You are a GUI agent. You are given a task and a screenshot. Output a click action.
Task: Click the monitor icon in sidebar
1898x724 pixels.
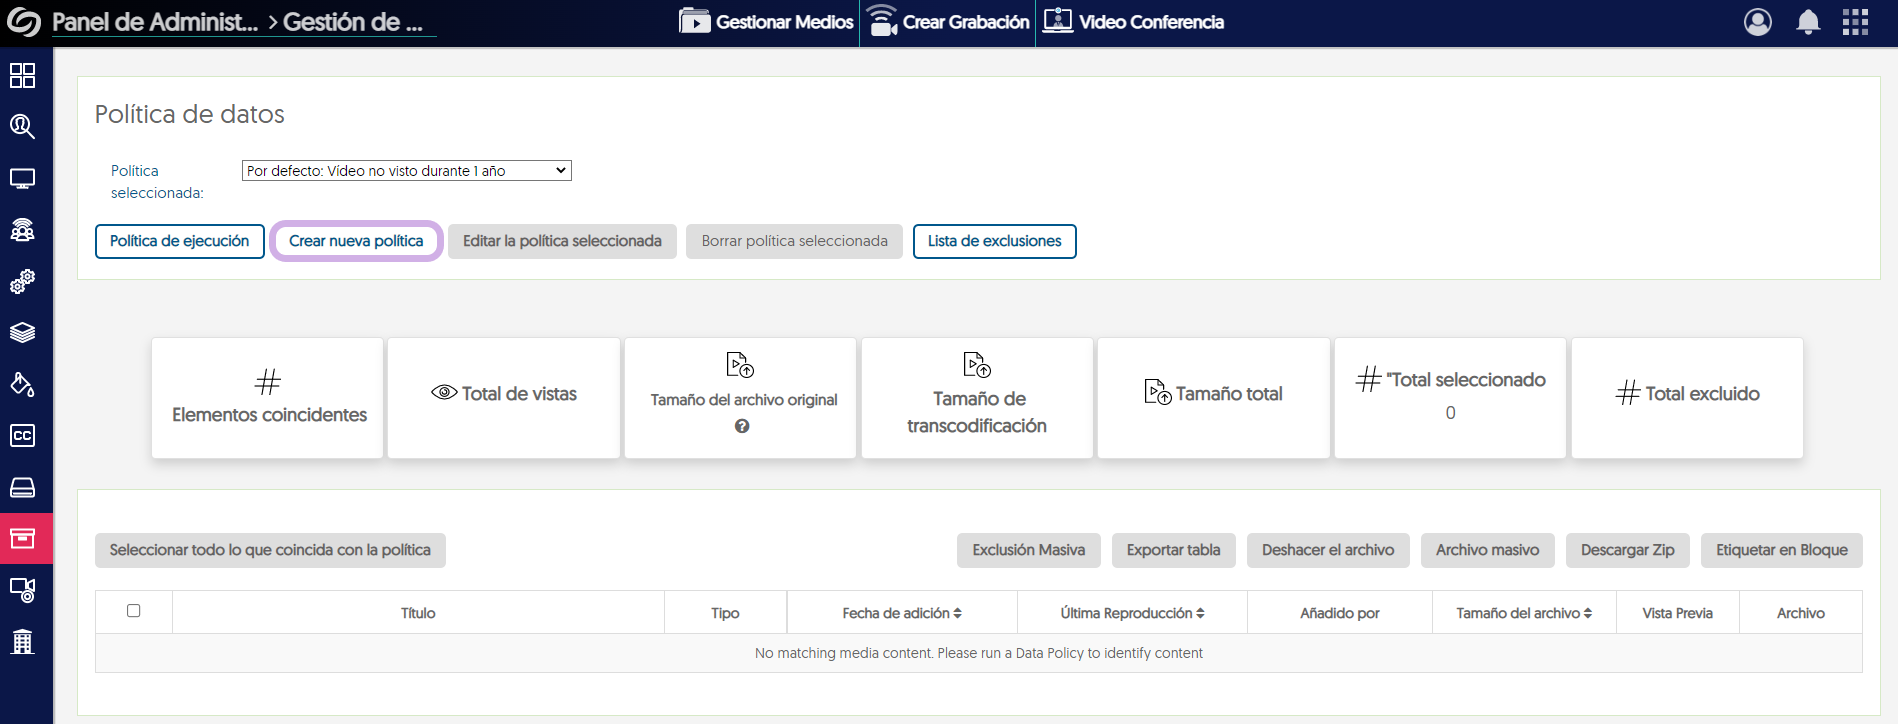[22, 179]
